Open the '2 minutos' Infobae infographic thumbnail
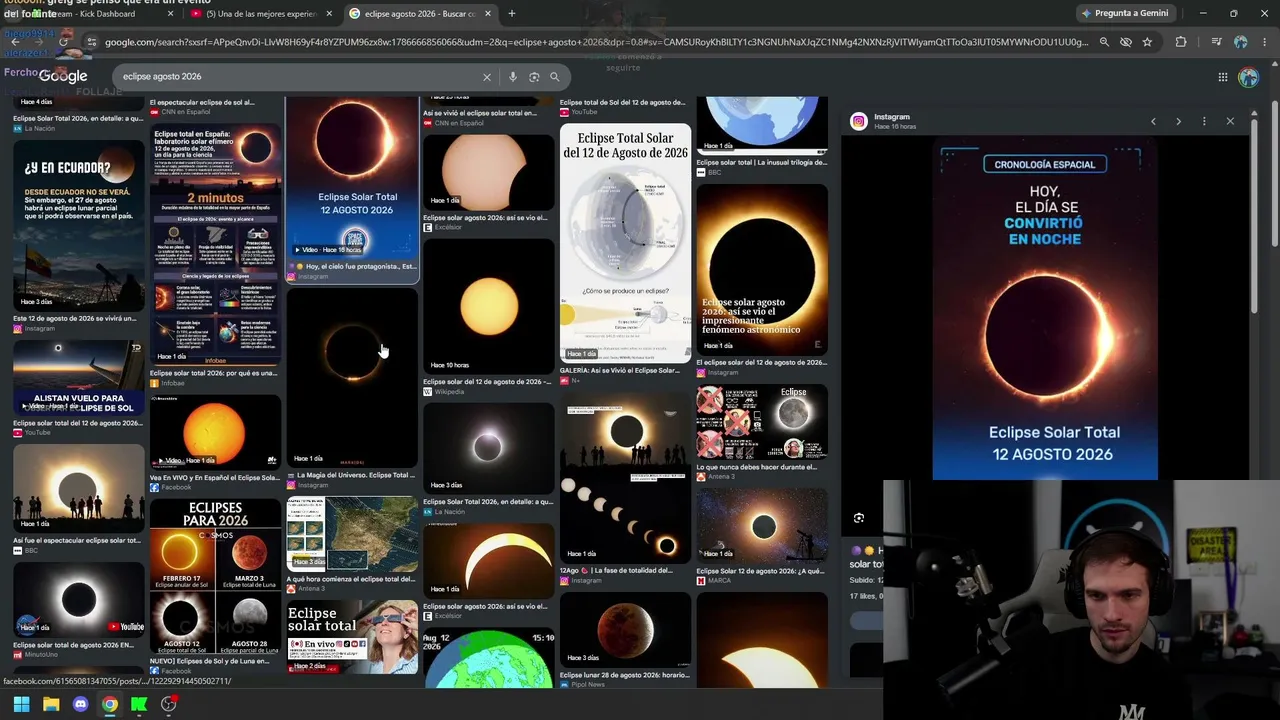Image resolution: width=1280 pixels, height=720 pixels. tap(215, 243)
